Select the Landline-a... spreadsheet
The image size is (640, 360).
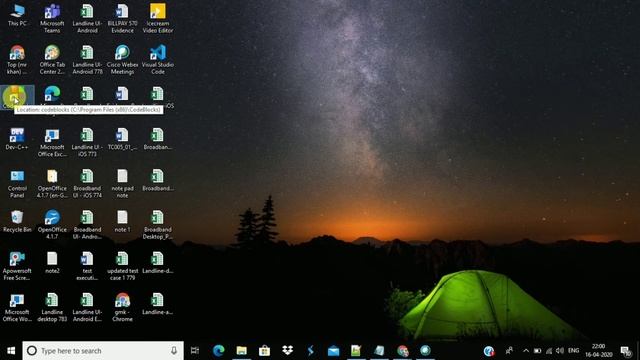(x=158, y=304)
